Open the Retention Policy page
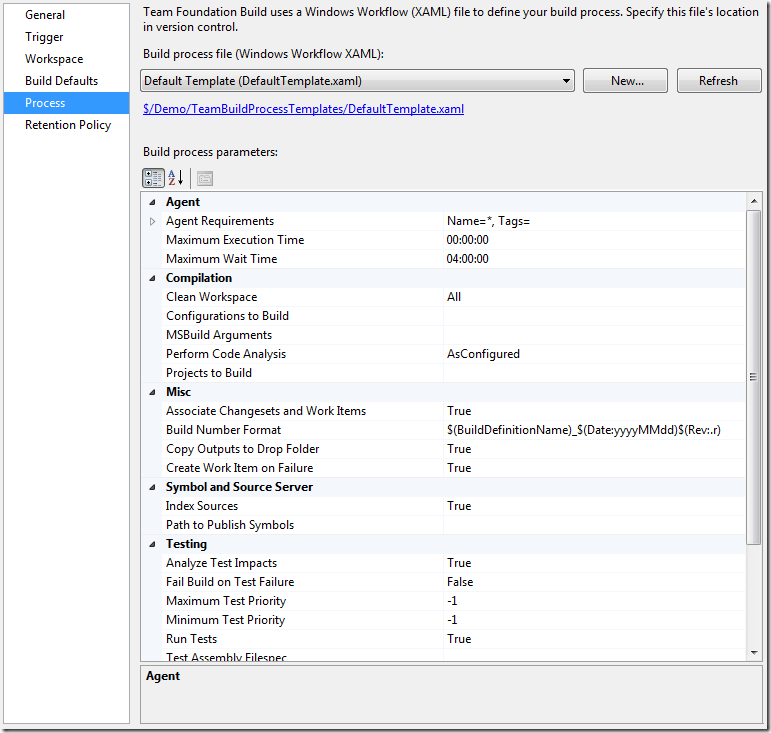This screenshot has width=771, height=733. pyautogui.click(x=68, y=125)
